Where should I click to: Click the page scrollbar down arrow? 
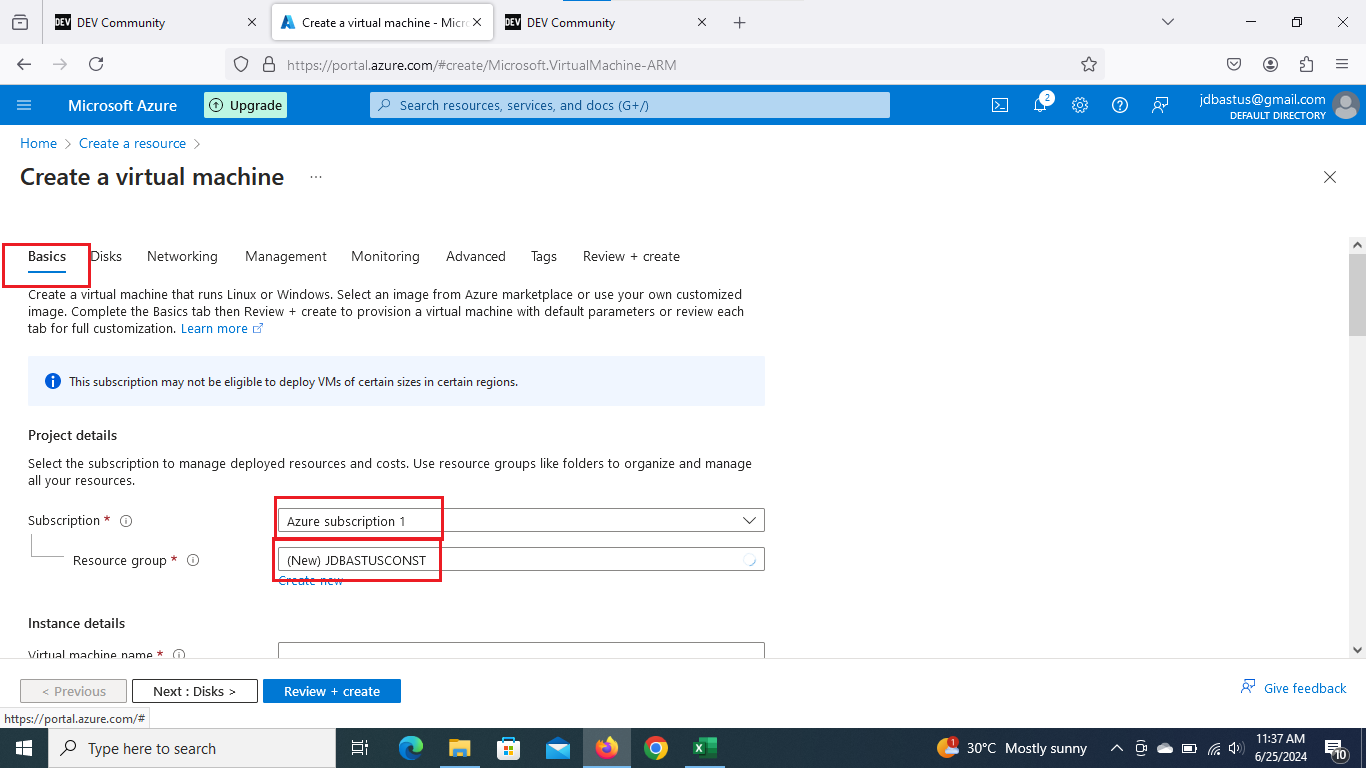(1357, 650)
